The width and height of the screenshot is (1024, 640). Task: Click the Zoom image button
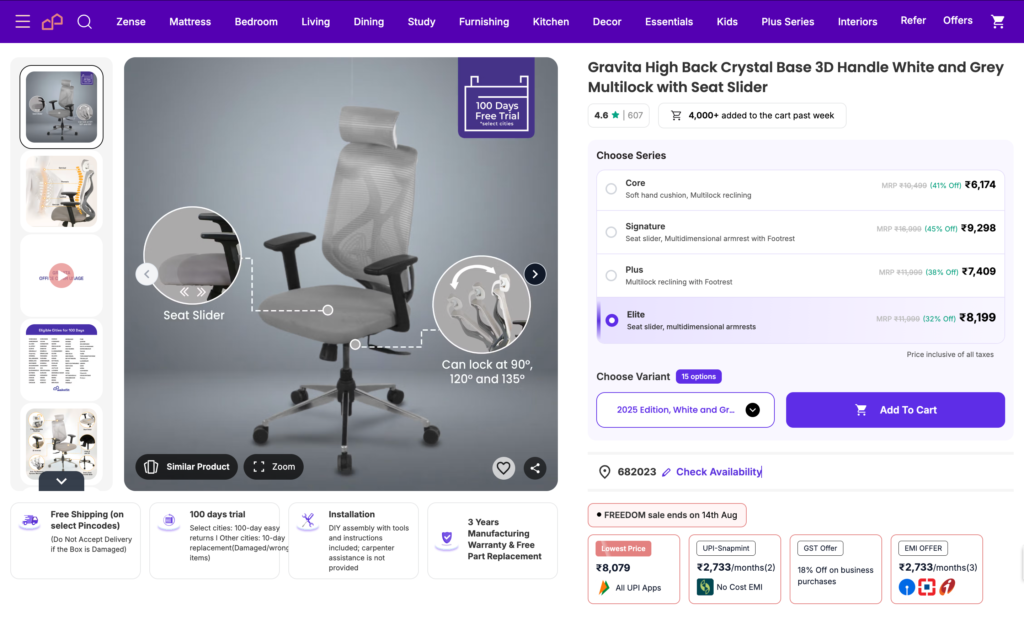(x=274, y=467)
